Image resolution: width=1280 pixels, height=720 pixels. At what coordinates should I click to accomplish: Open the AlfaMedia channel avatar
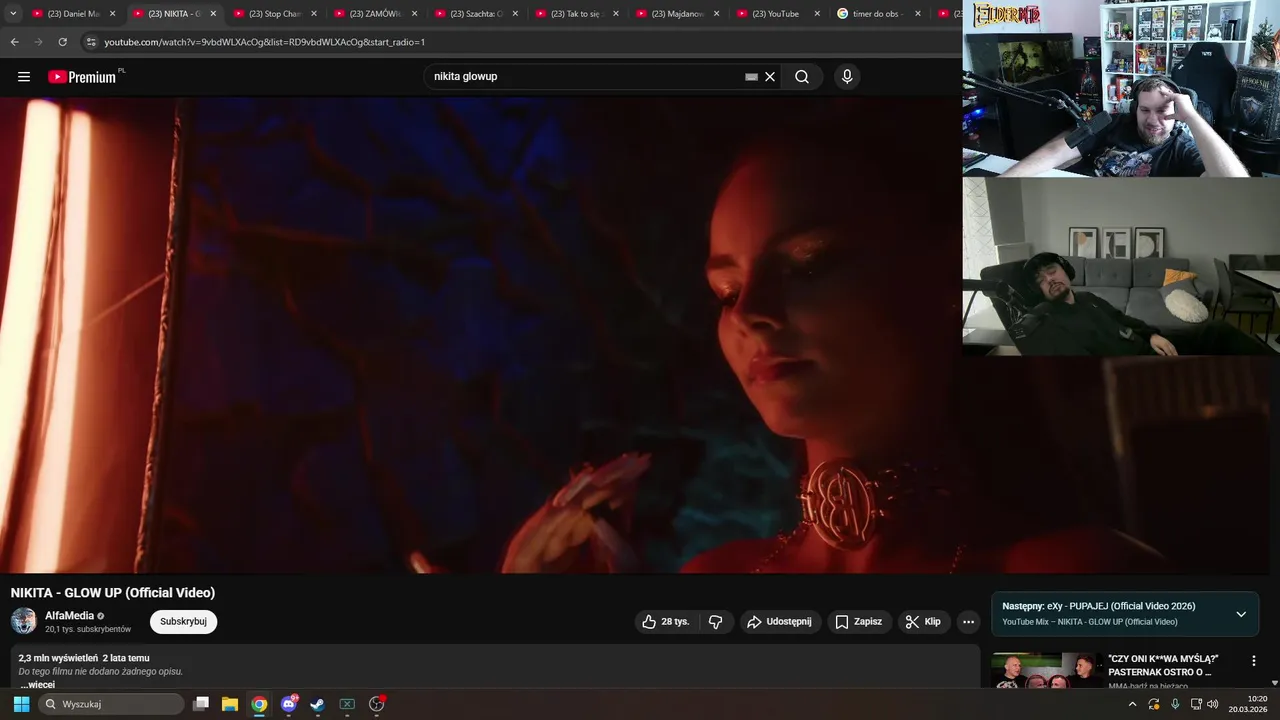click(x=24, y=621)
